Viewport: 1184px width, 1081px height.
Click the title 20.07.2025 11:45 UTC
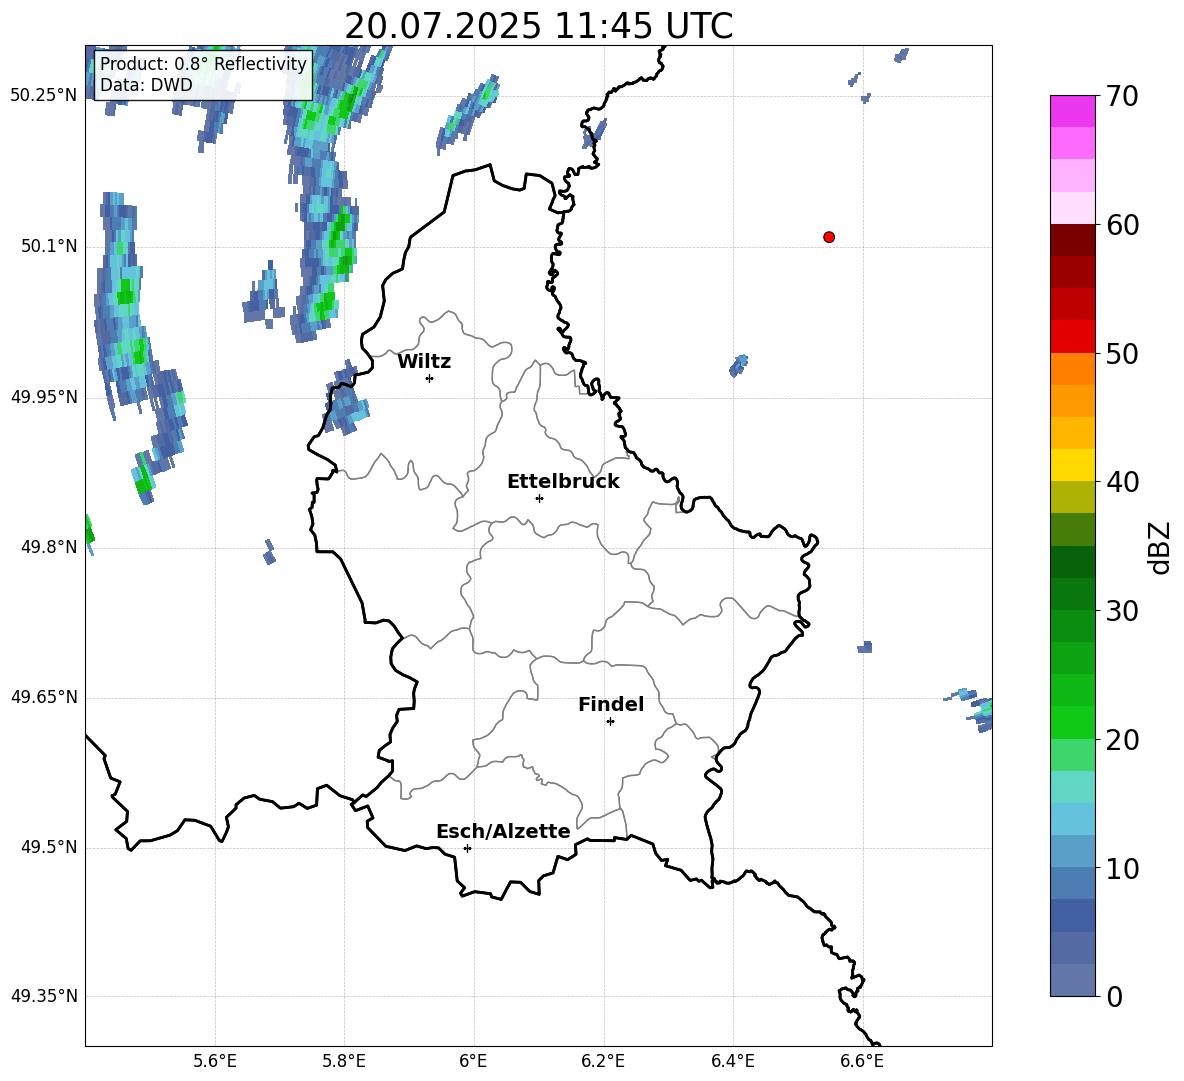(x=538, y=26)
